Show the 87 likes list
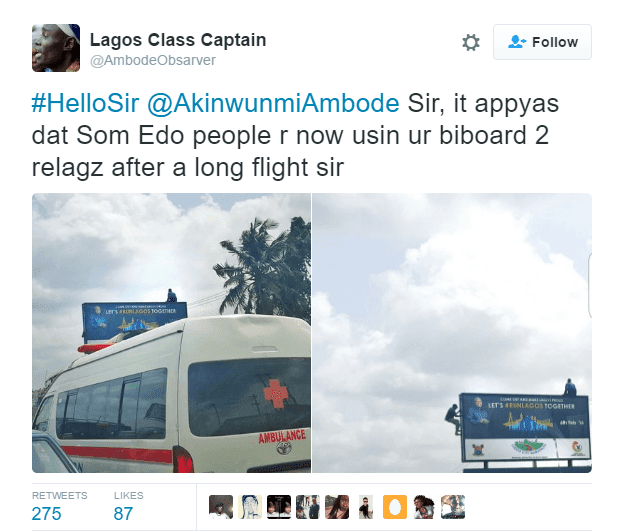618x531 pixels. pos(128,507)
